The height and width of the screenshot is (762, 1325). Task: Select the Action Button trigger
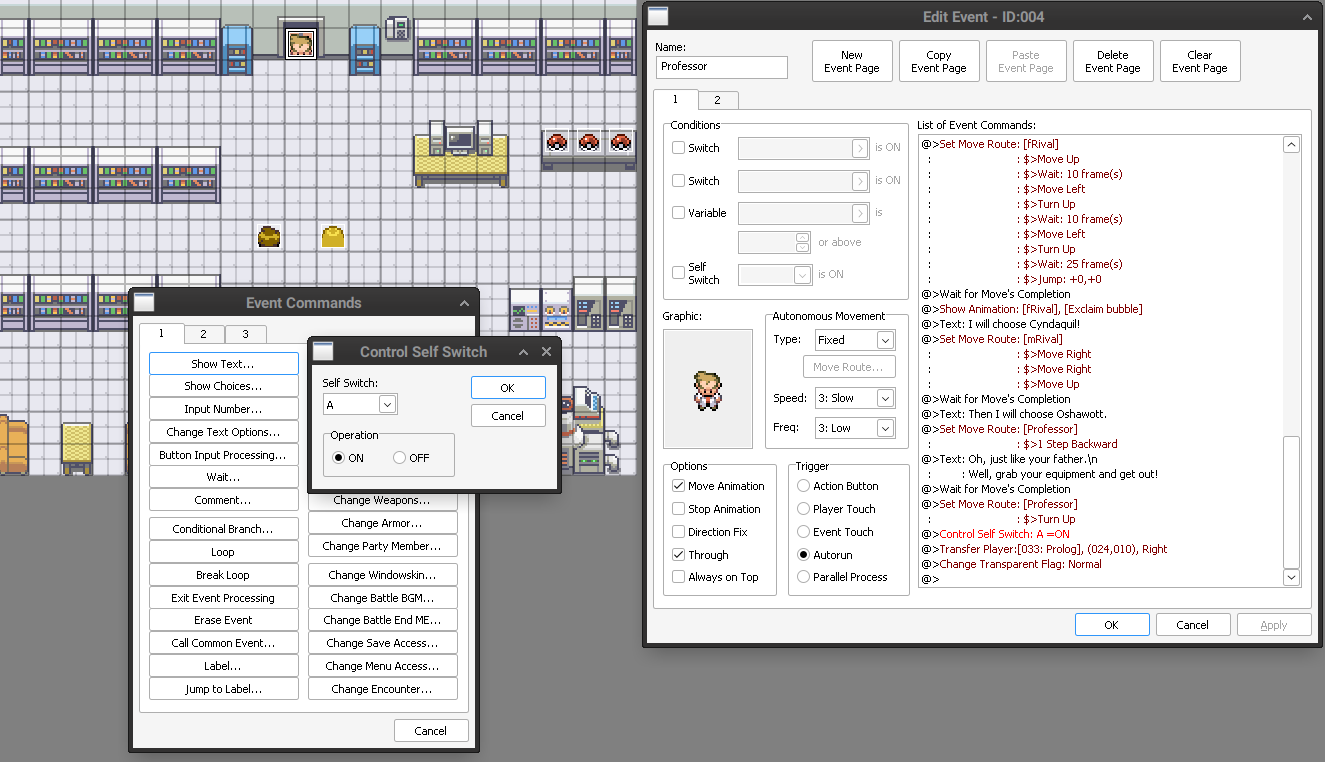803,486
